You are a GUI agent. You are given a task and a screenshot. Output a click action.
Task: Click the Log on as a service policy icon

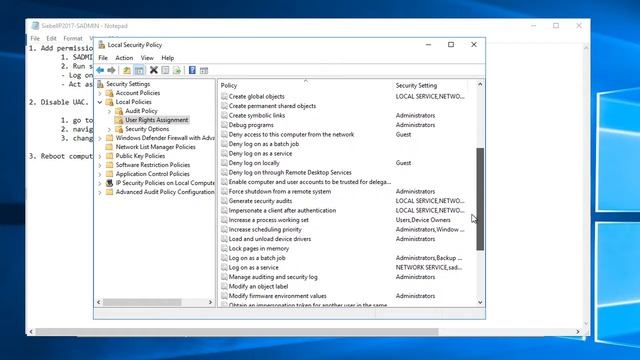[x=224, y=267]
